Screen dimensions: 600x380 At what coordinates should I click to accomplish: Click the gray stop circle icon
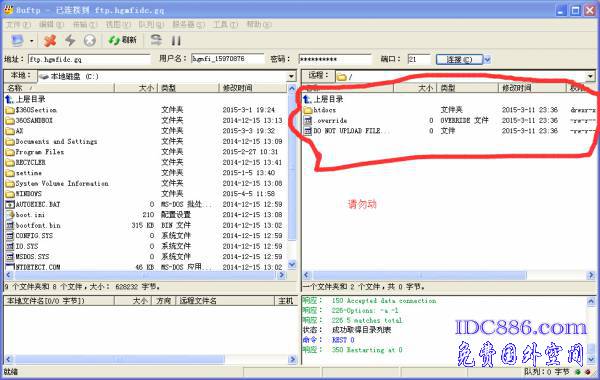pos(90,40)
